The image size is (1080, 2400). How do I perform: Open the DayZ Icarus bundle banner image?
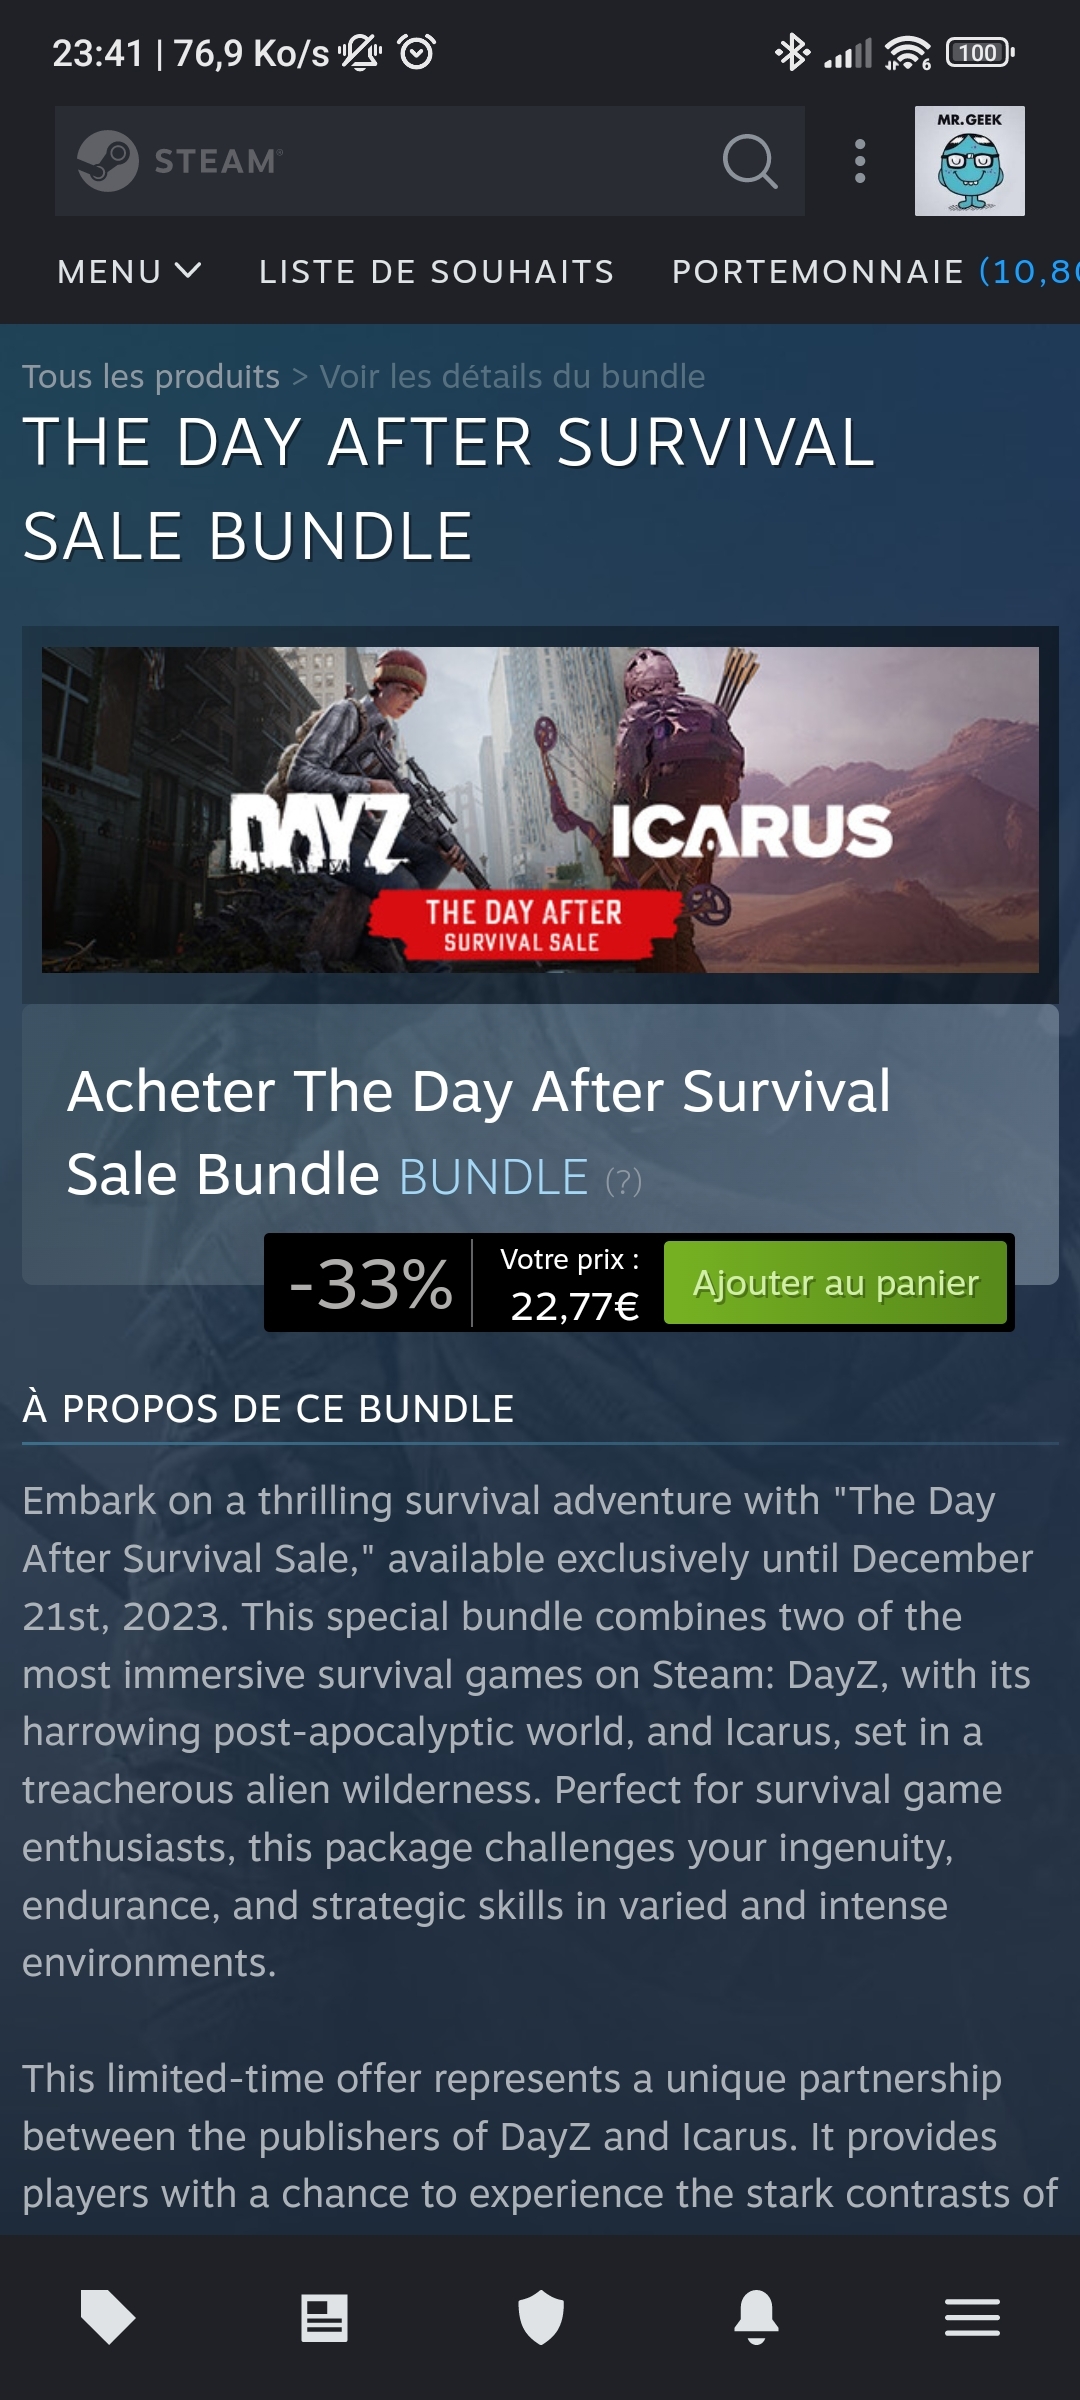pos(540,810)
